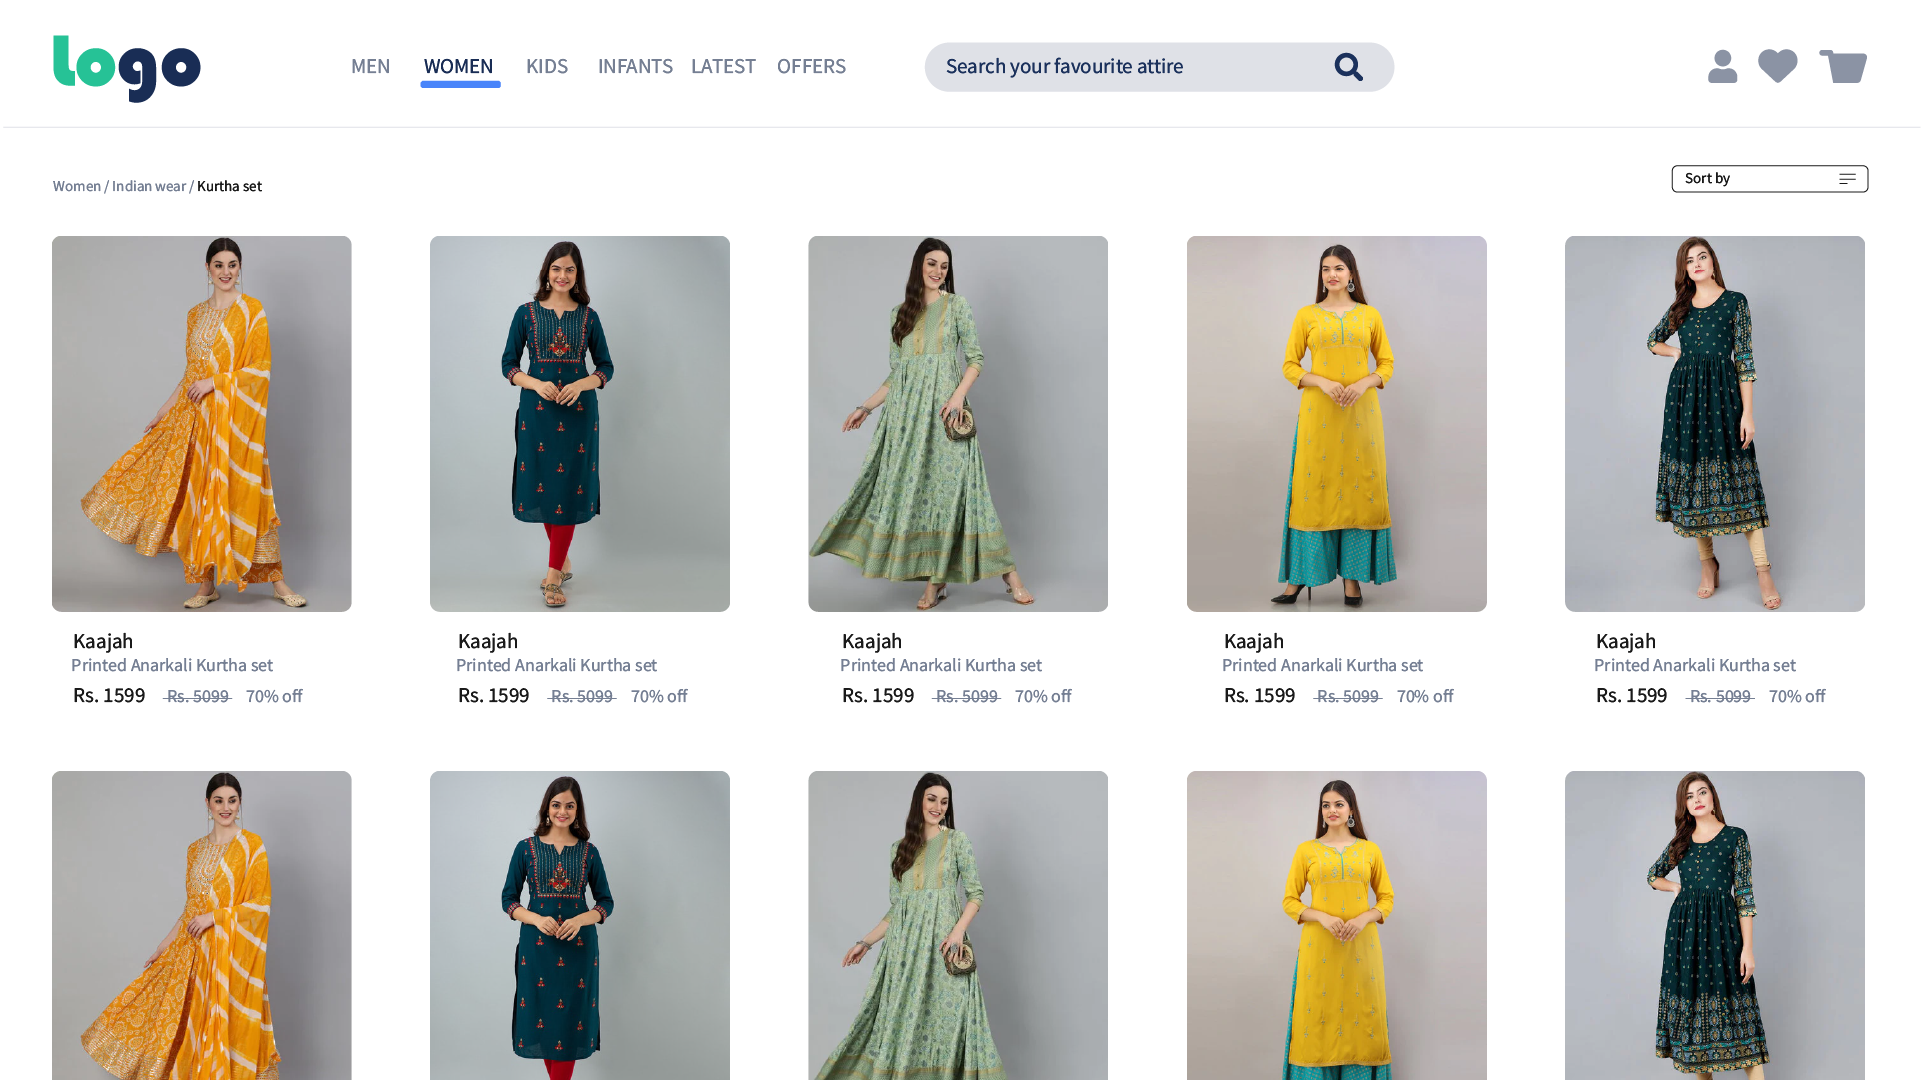Open the OFFERS menu
This screenshot has height=1080, width=1921.
pos(811,66)
